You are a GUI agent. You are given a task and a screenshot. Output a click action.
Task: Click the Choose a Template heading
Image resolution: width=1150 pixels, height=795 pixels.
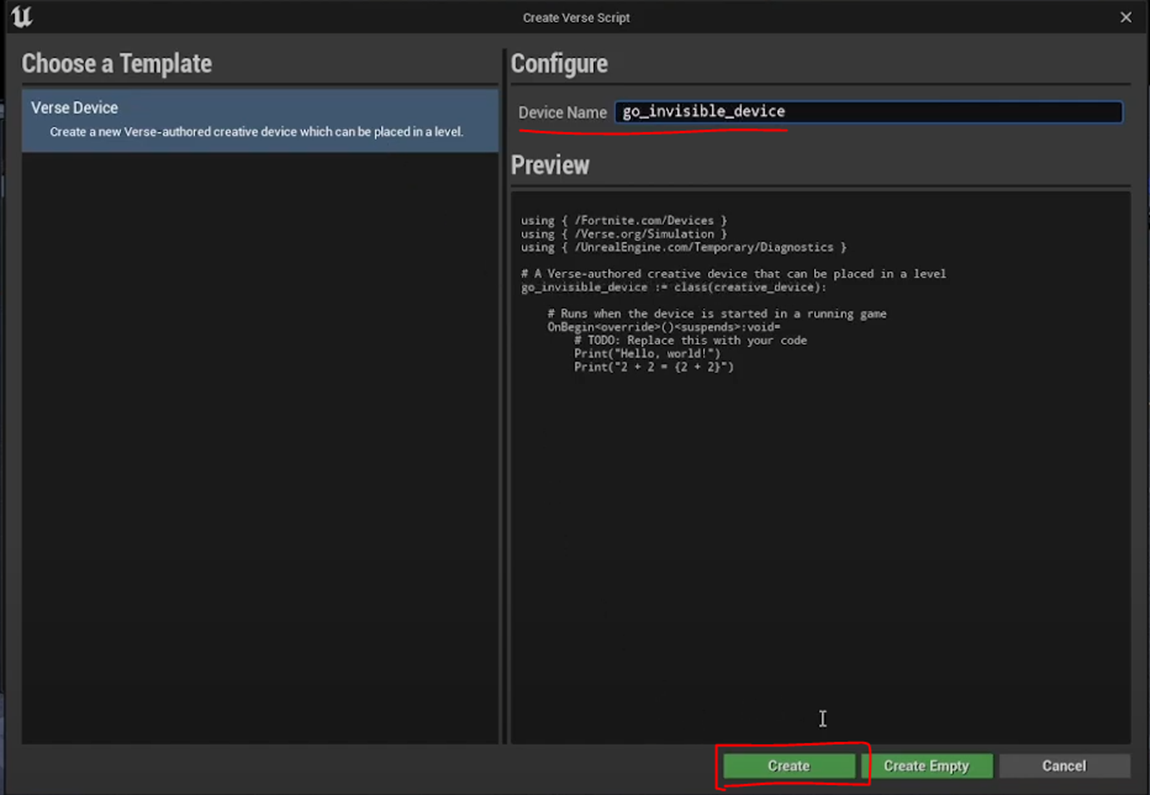(x=117, y=64)
